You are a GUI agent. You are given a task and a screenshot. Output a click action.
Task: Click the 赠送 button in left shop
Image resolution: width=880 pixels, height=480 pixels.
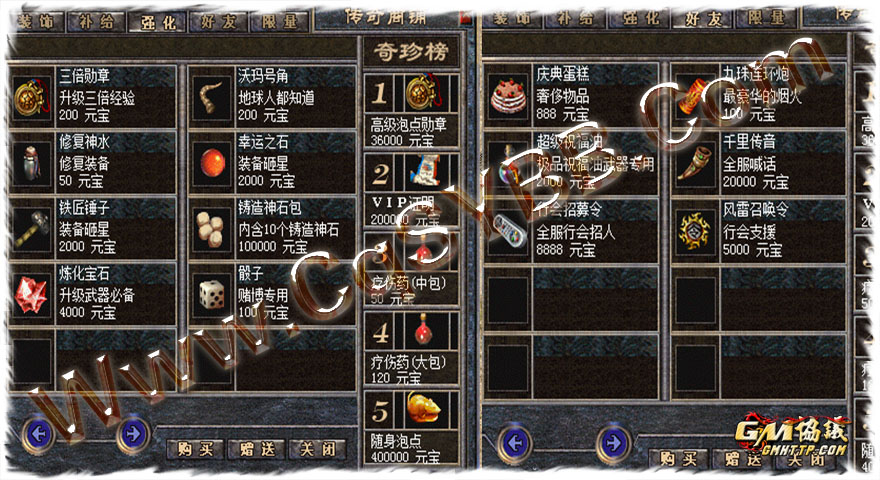[258, 449]
